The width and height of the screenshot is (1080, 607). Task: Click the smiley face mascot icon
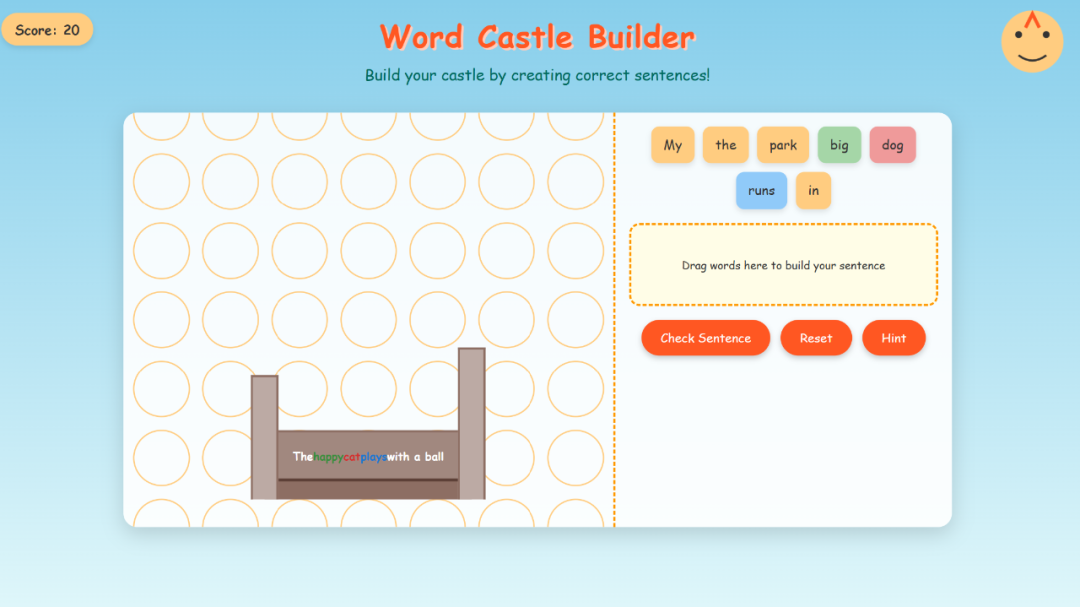(1032, 41)
